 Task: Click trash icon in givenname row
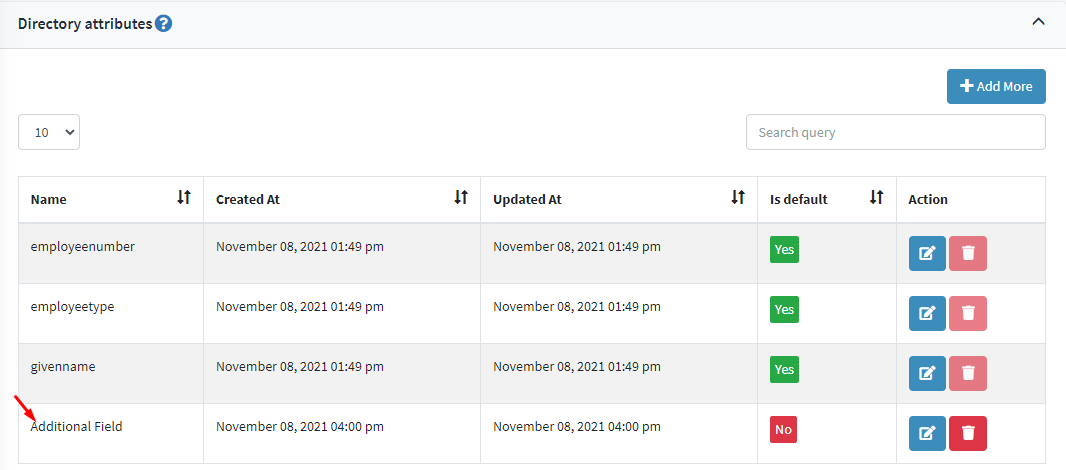967,373
